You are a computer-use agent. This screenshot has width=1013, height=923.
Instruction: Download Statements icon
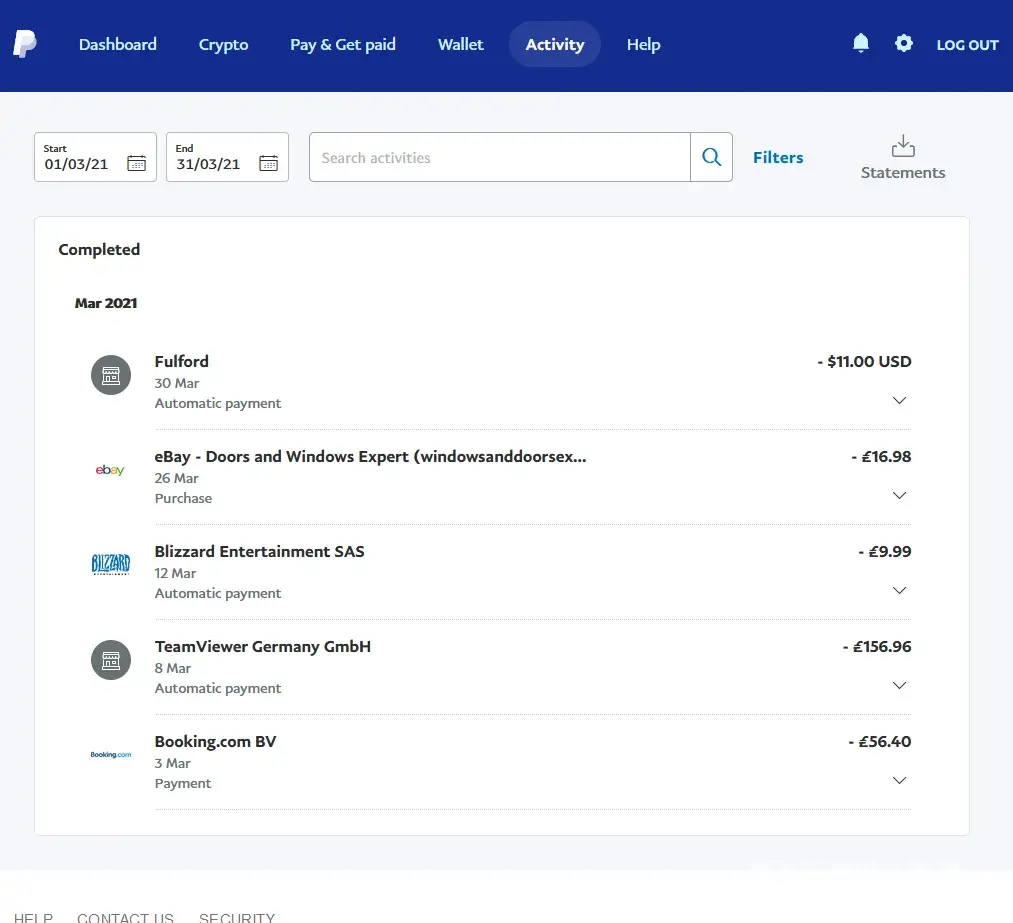click(902, 147)
